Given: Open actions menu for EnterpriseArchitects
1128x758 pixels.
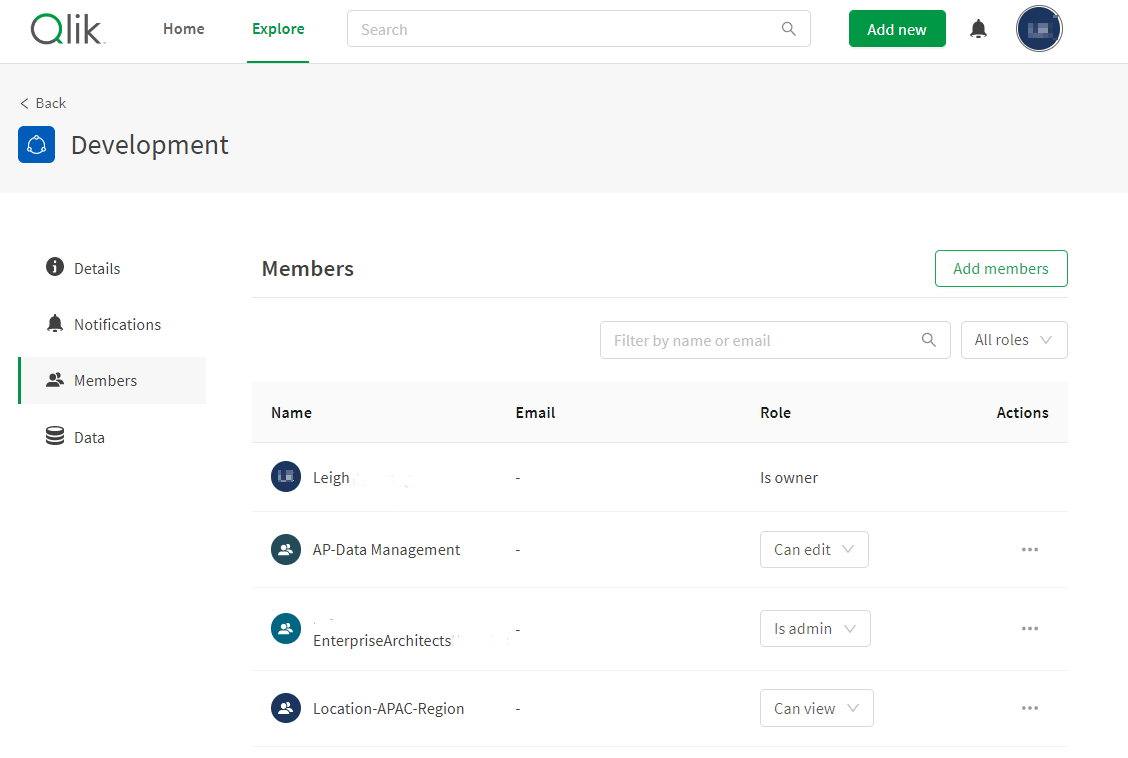Looking at the screenshot, I should 1029,629.
